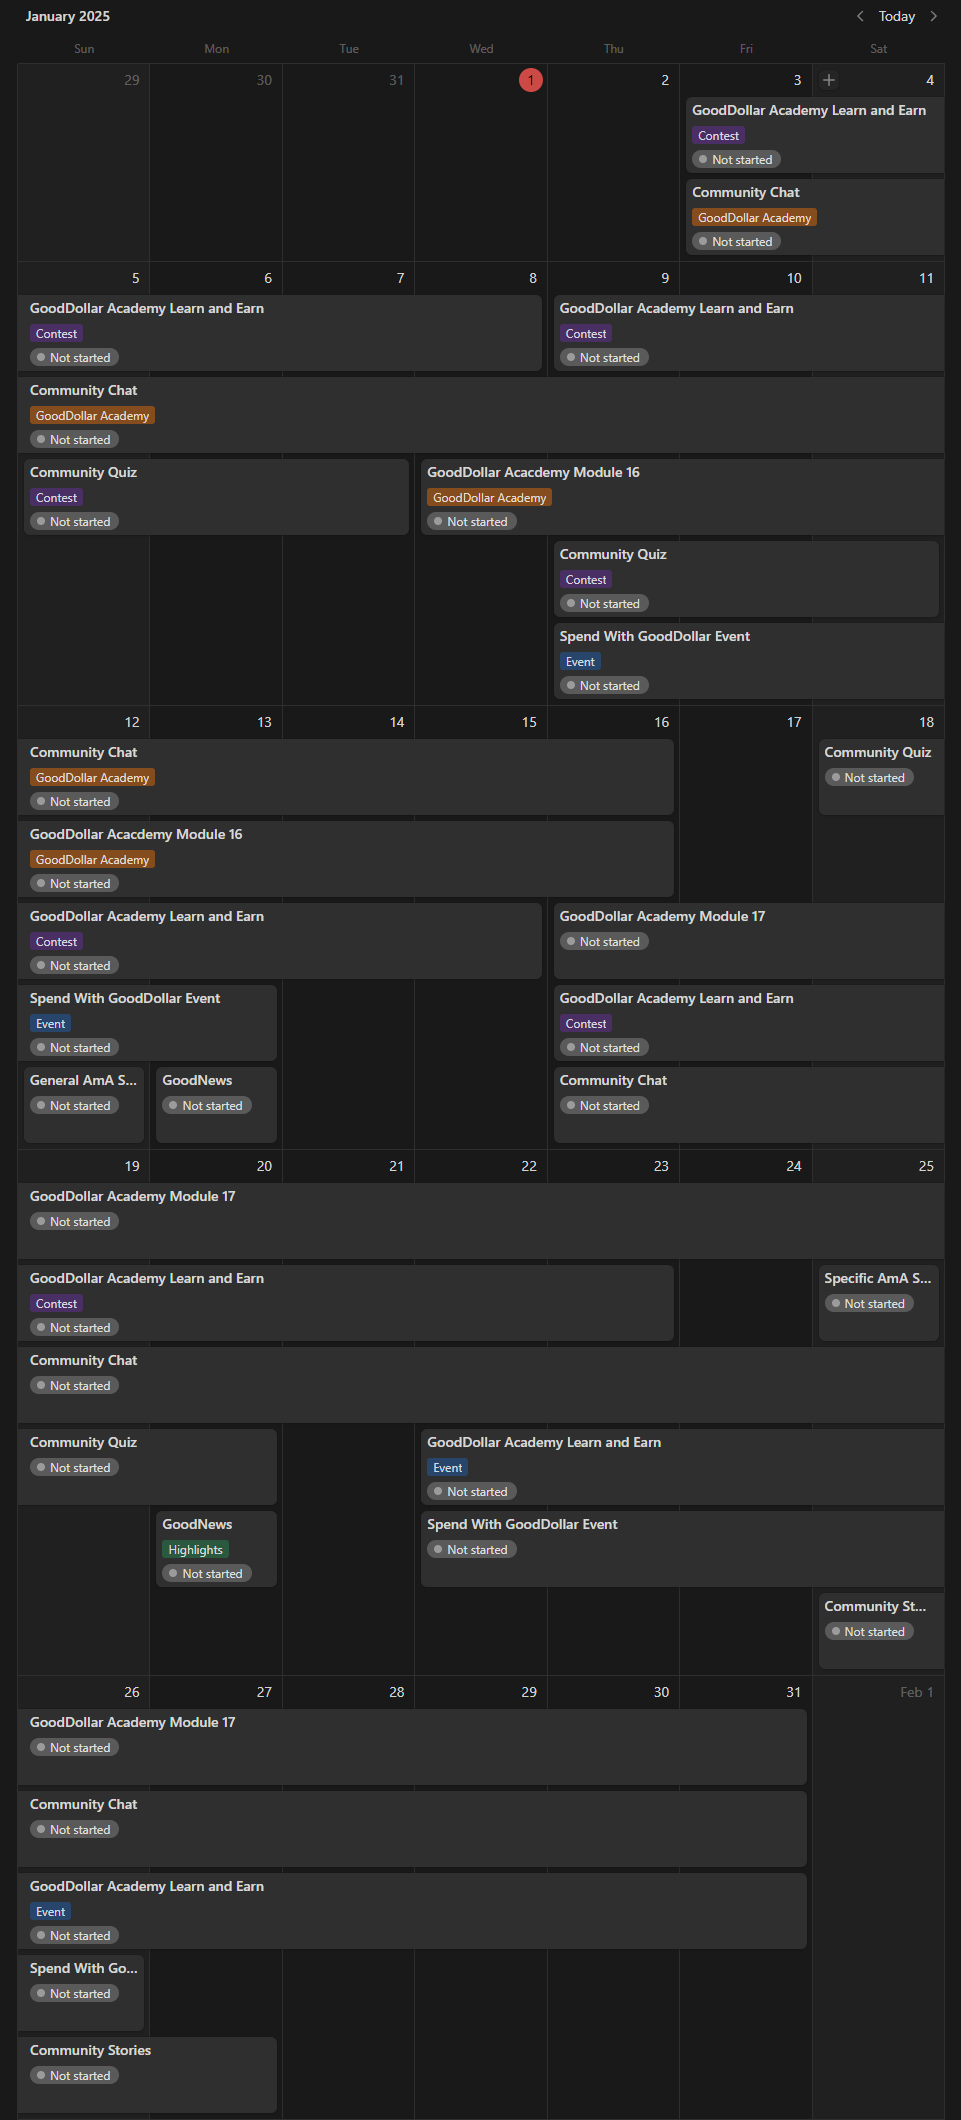The width and height of the screenshot is (961, 2120).
Task: Open Community Chat event starting January 12
Action: point(346,777)
